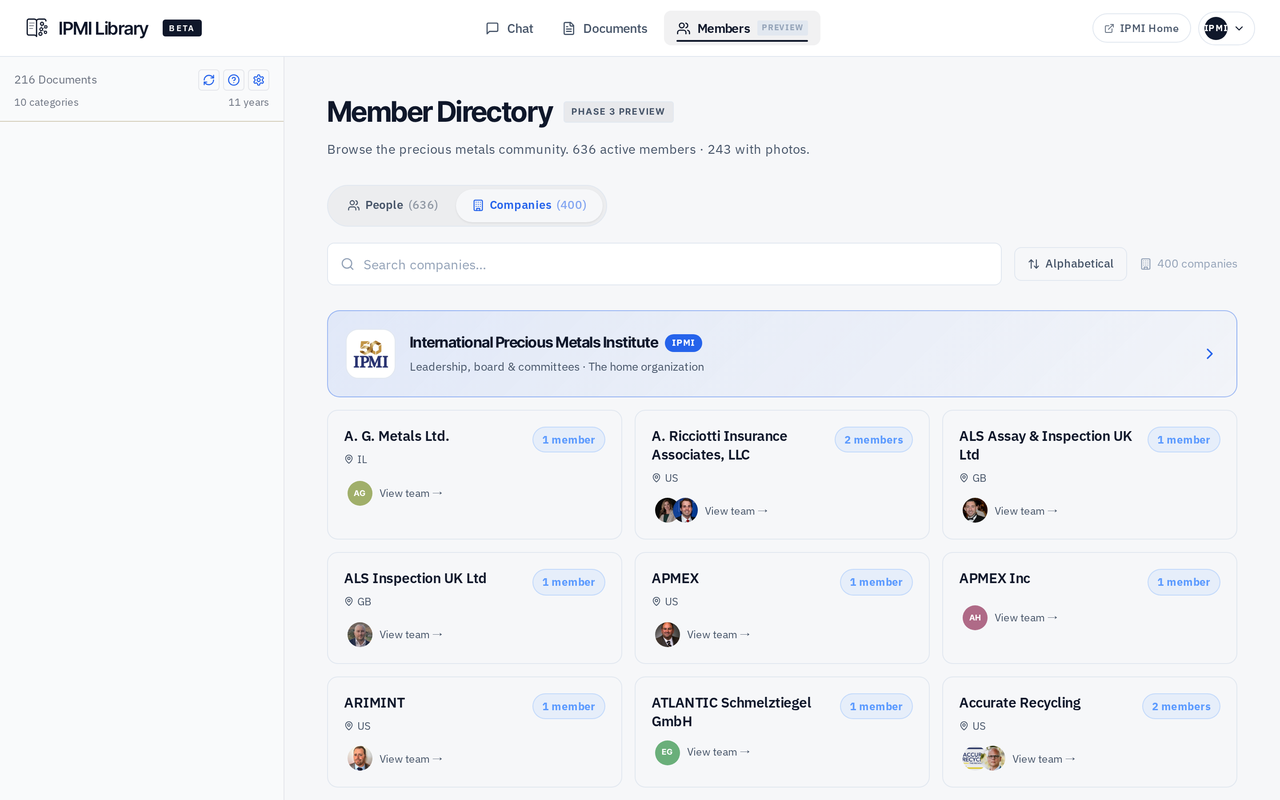The width and height of the screenshot is (1280, 800).
Task: Open the Documents tab
Action: click(605, 28)
